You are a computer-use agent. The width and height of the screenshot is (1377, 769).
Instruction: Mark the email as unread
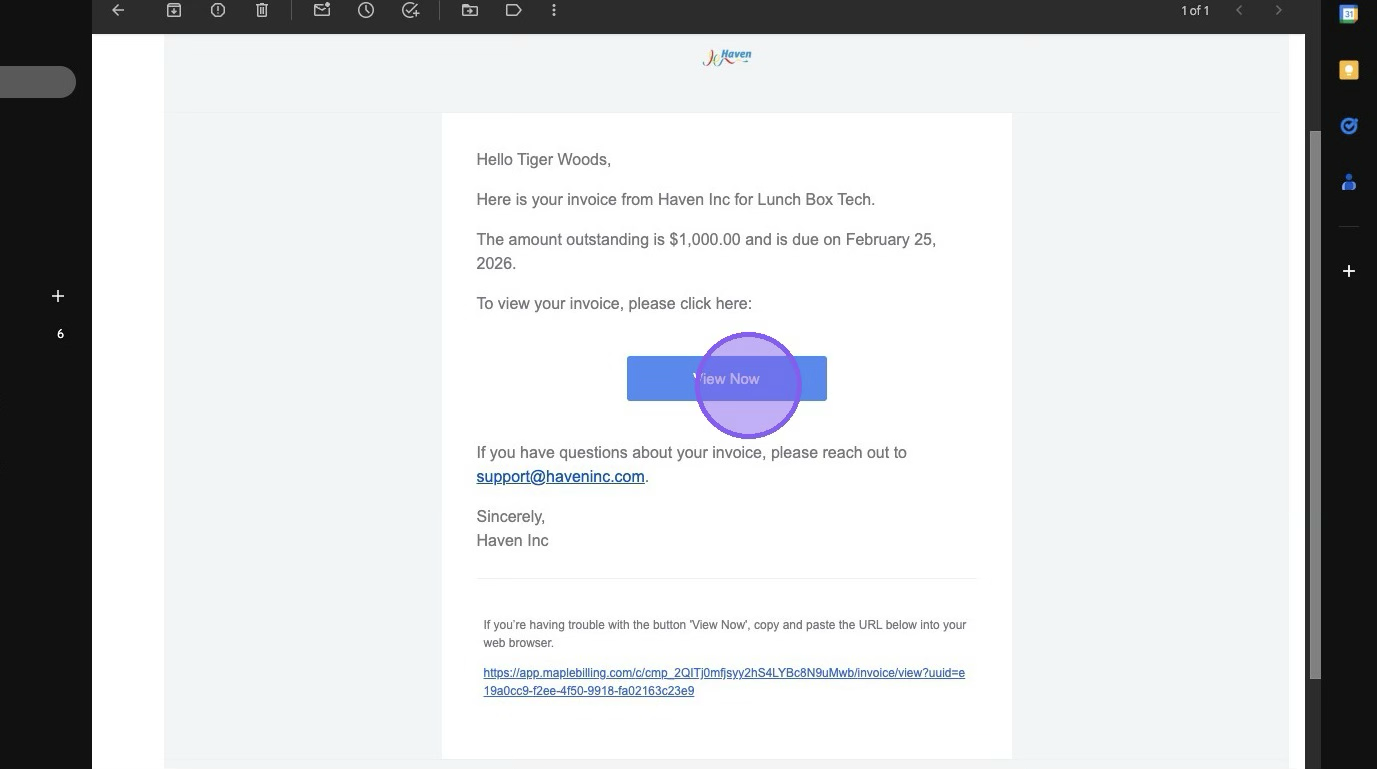pos(322,10)
